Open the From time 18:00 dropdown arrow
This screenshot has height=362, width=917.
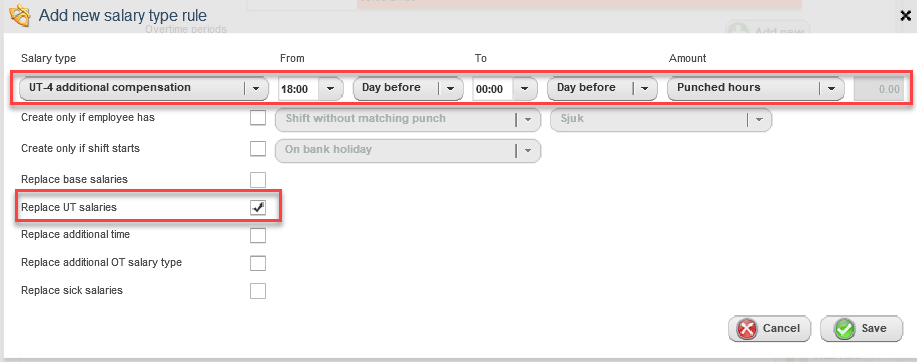coord(330,88)
